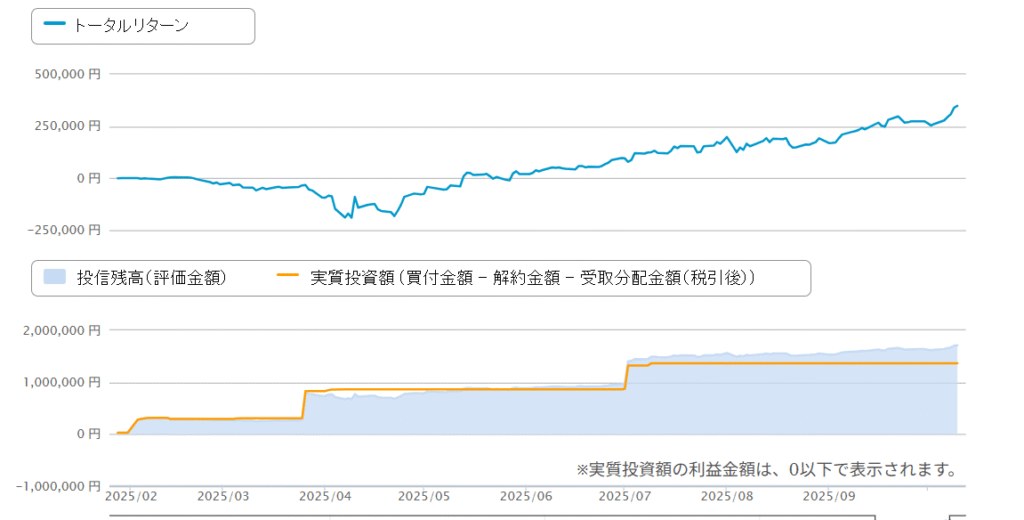Viewport: 1024px width, 520px height.
Task: Click the 2025/09 date tick label
Action: click(x=827, y=495)
